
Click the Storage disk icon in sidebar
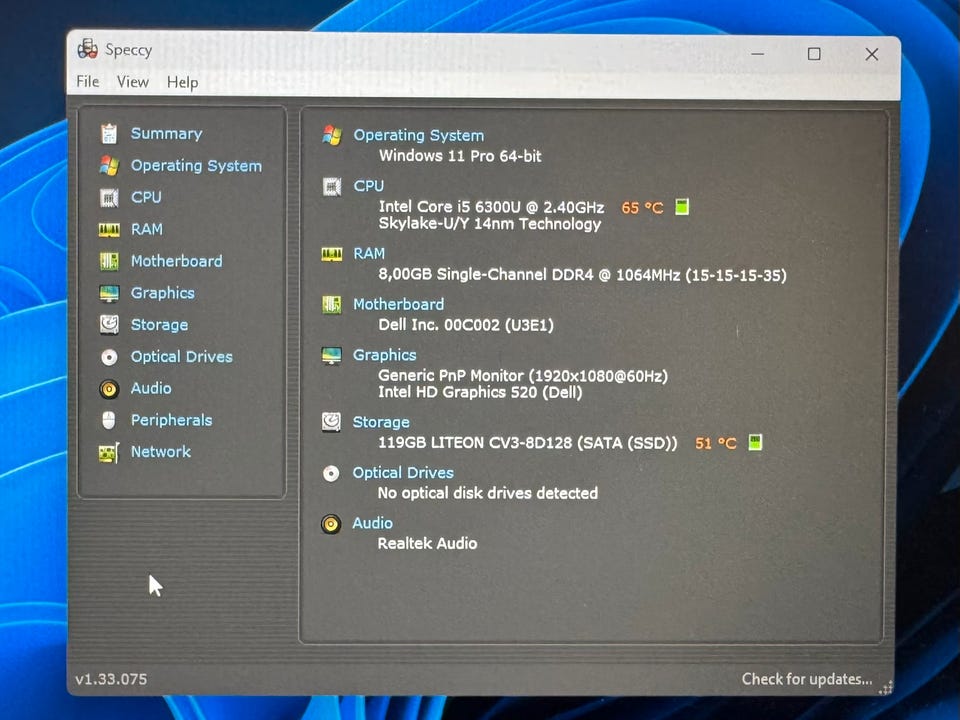click(109, 324)
